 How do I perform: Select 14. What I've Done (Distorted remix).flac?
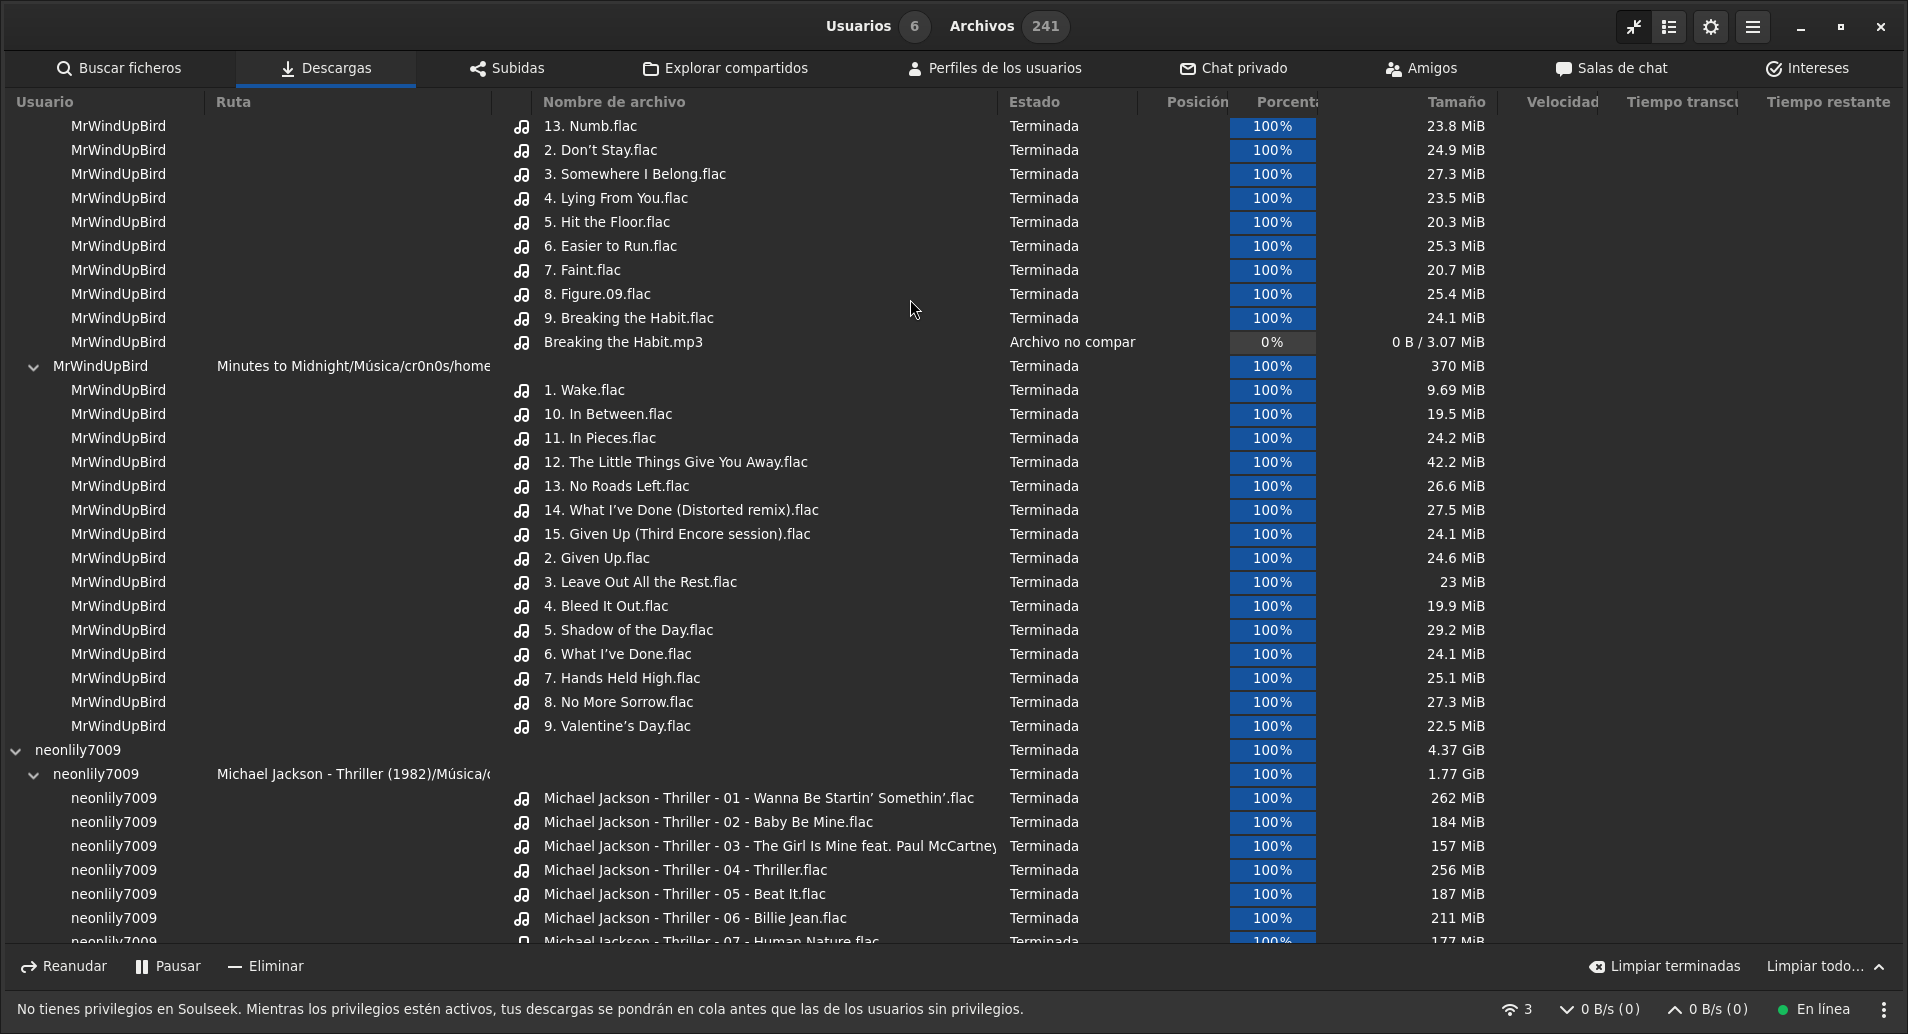[954, 511]
